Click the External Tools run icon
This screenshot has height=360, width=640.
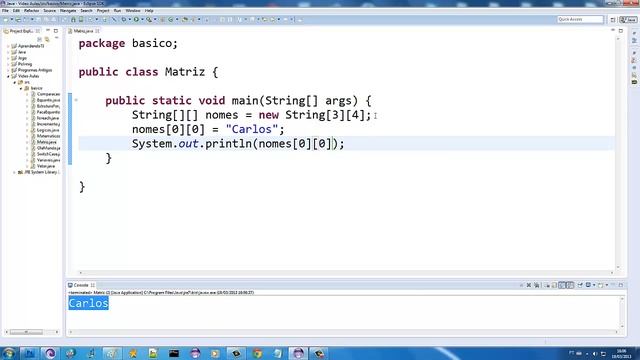tap(149, 20)
